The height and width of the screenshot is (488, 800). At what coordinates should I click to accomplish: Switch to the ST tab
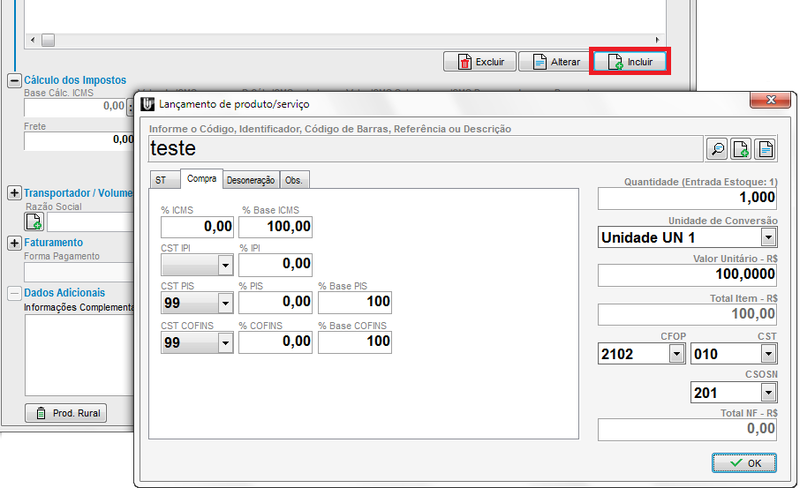pos(160,180)
